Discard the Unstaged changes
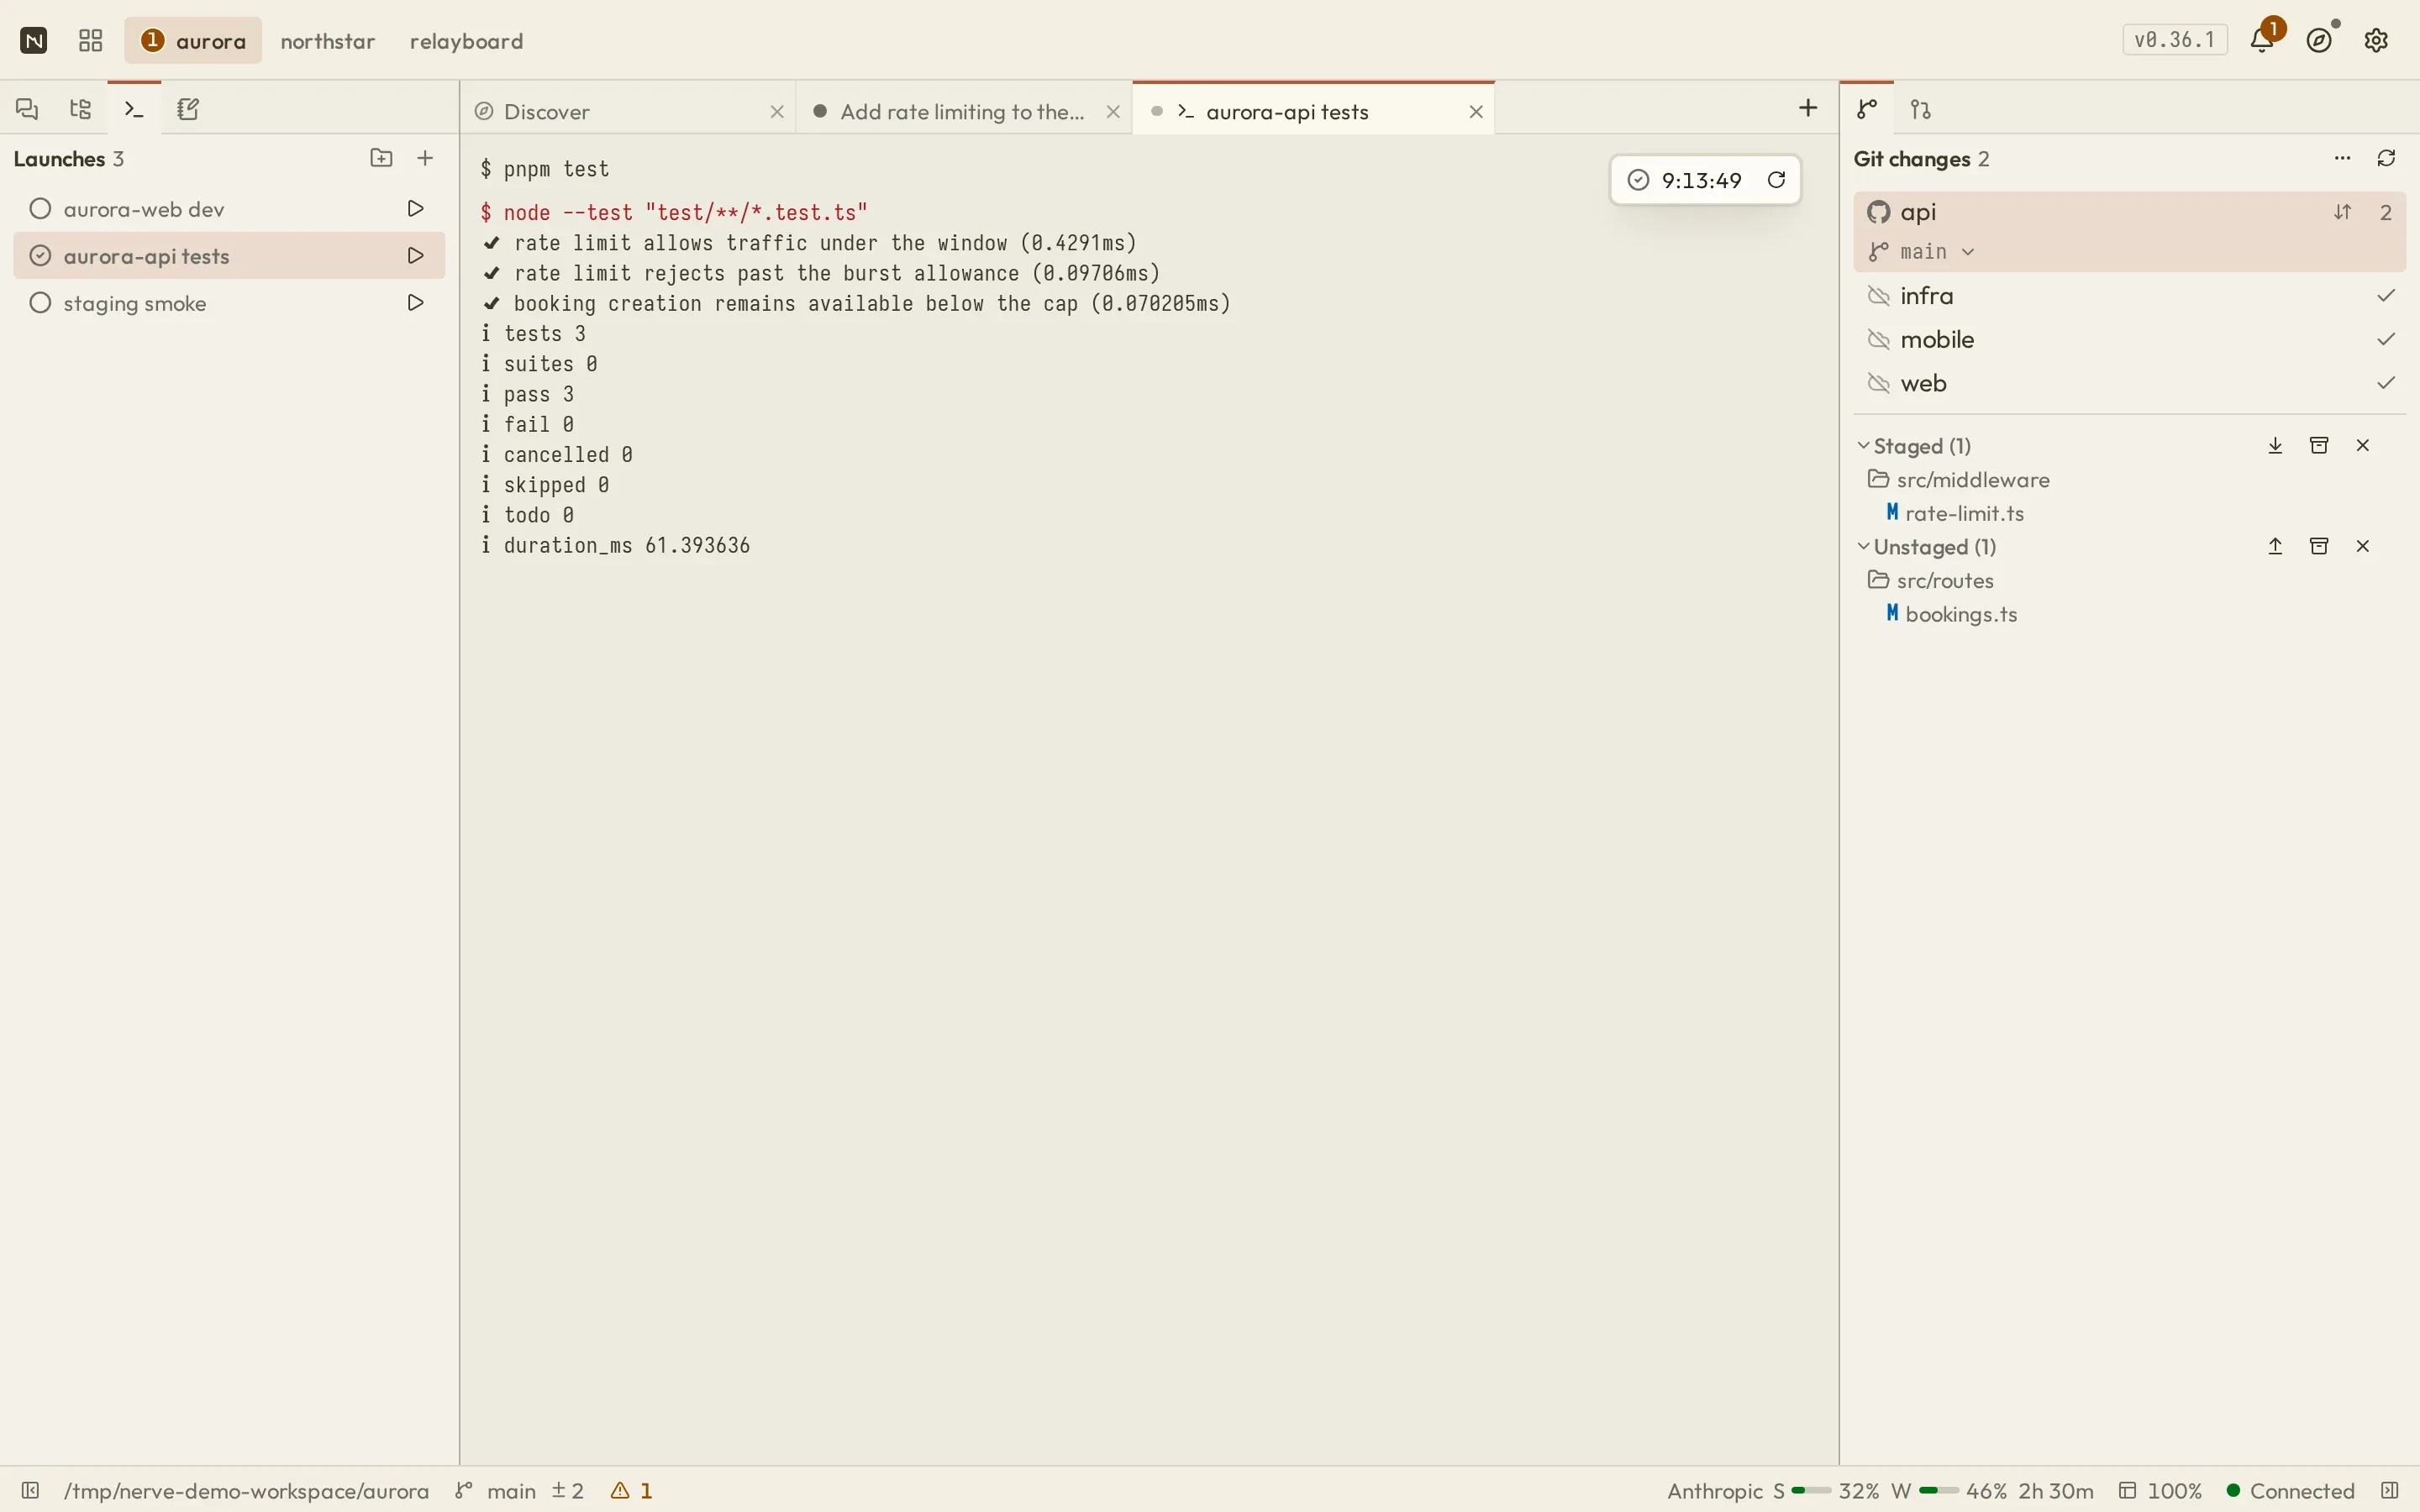 (x=2363, y=546)
